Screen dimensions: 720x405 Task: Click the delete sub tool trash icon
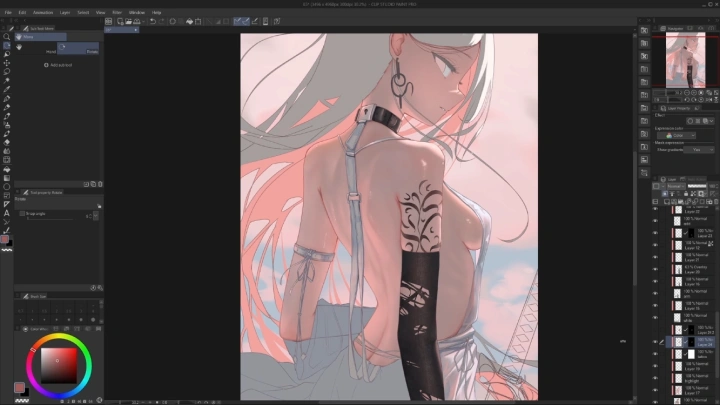(x=98, y=184)
